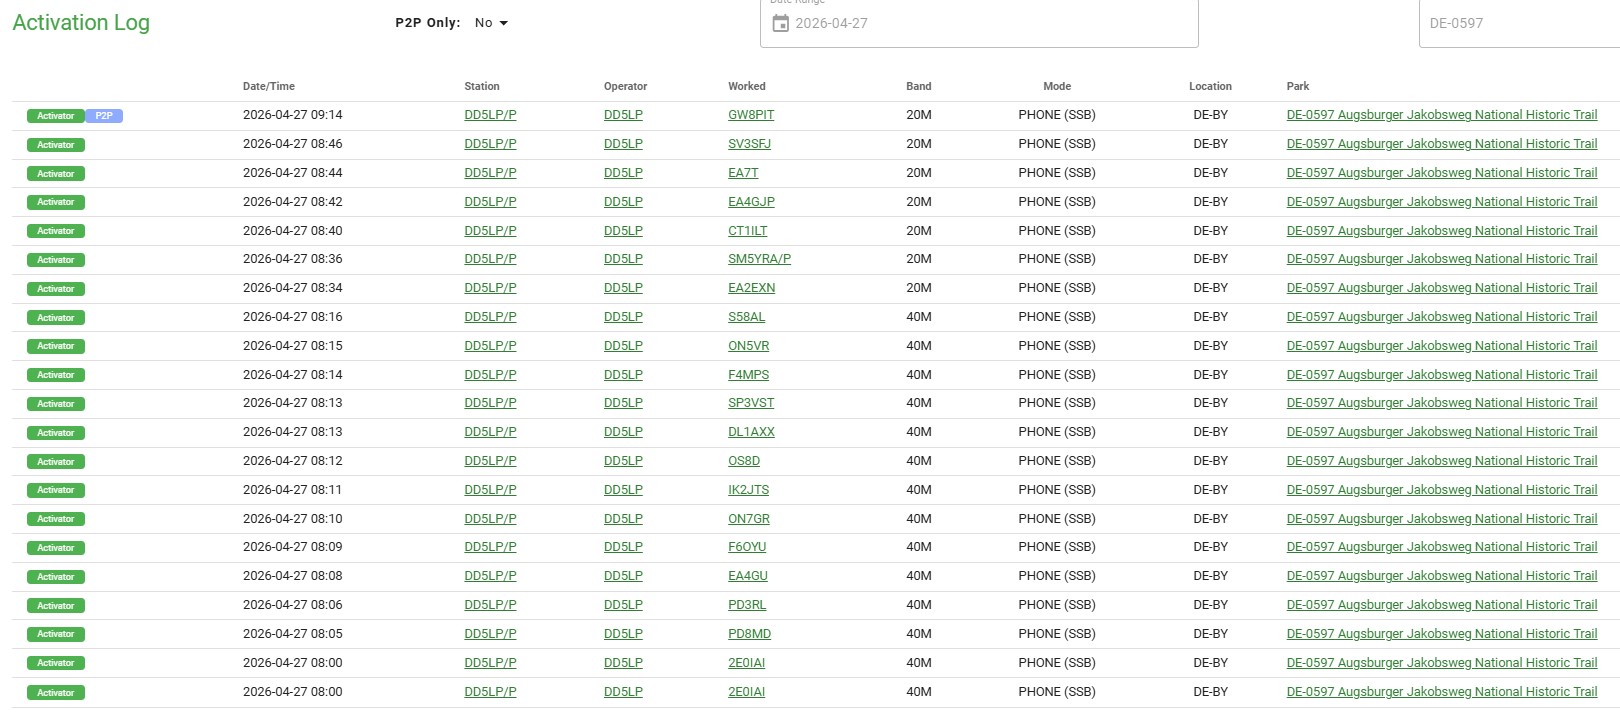1620x717 pixels.
Task: Open the P2P Only dropdown
Action: pyautogui.click(x=491, y=23)
